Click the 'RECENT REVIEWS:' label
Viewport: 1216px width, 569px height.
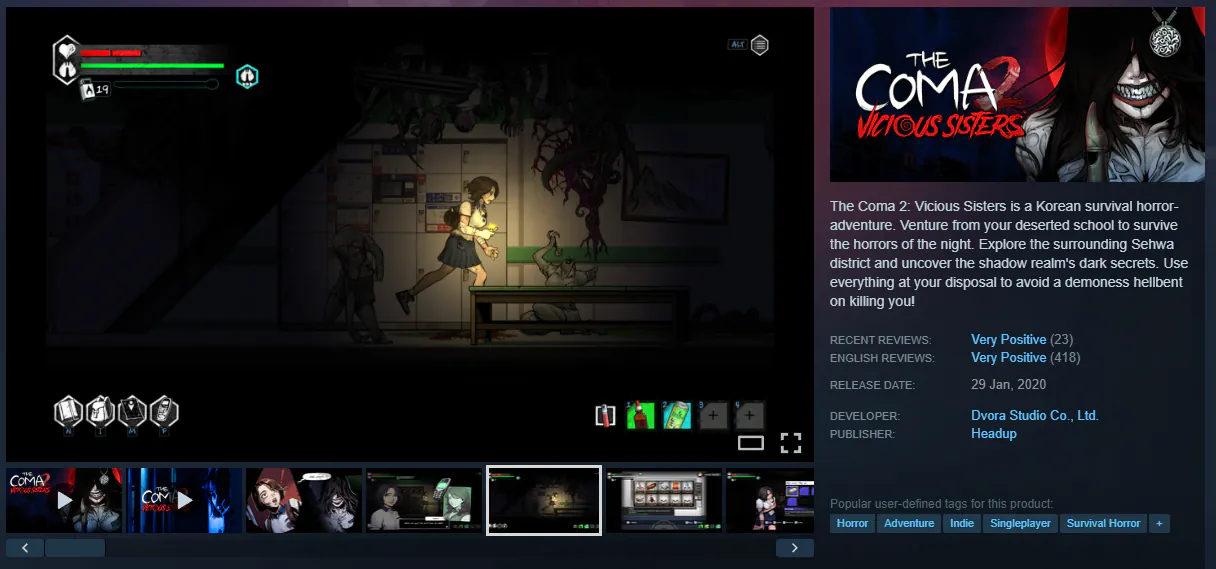click(x=881, y=340)
